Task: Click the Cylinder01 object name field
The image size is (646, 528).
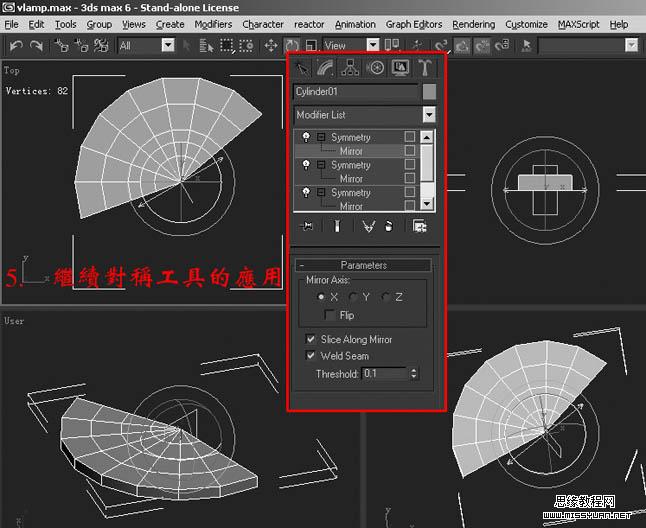Action: pos(356,91)
